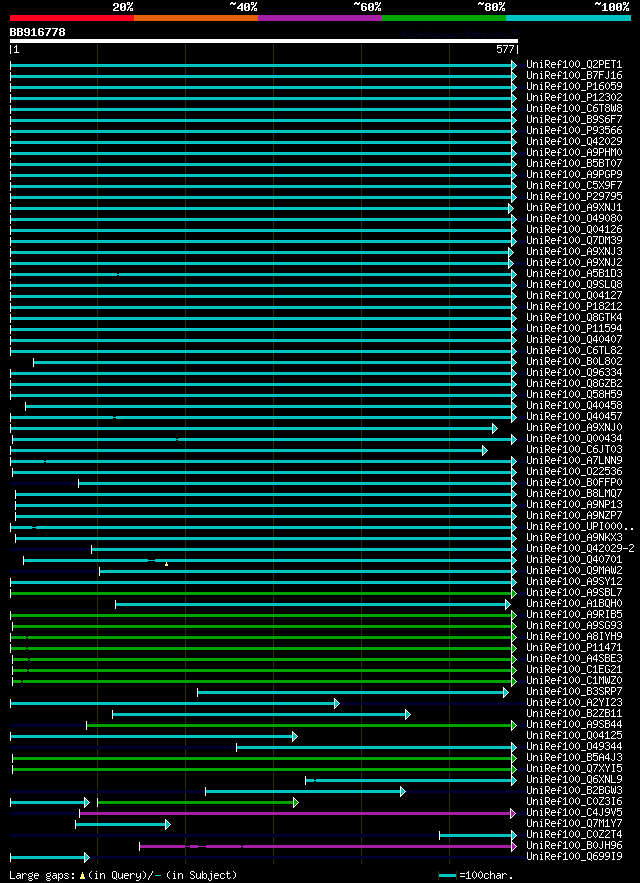Image resolution: width=640 pixels, height=883 pixels.
Task: Click the purple ~60% identity legend segment
Action: 320,18
